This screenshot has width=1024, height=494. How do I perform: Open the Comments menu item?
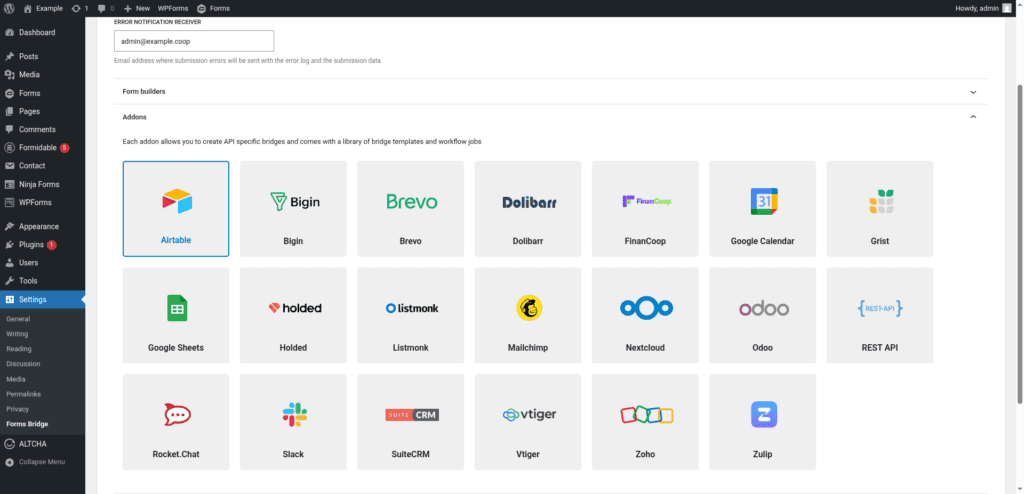[x=42, y=129]
